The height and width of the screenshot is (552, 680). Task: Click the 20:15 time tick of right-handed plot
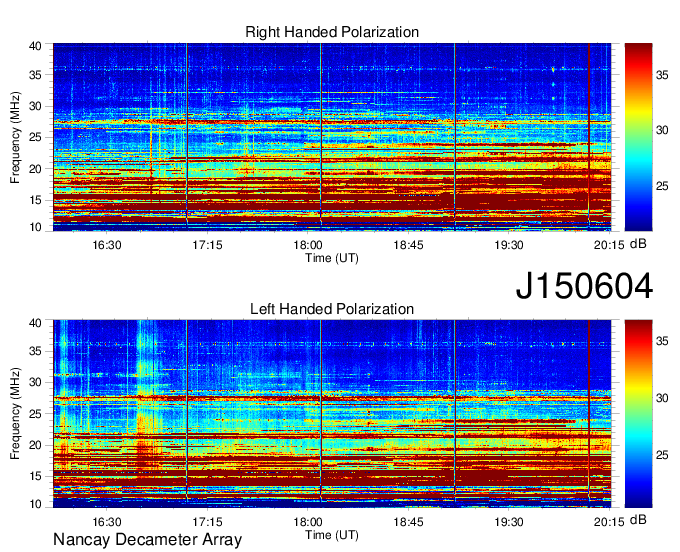[609, 245]
